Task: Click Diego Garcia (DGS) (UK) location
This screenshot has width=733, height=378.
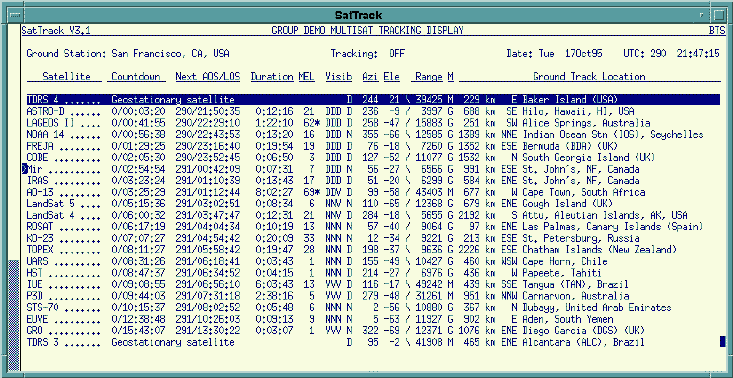Action: pyautogui.click(x=584, y=331)
